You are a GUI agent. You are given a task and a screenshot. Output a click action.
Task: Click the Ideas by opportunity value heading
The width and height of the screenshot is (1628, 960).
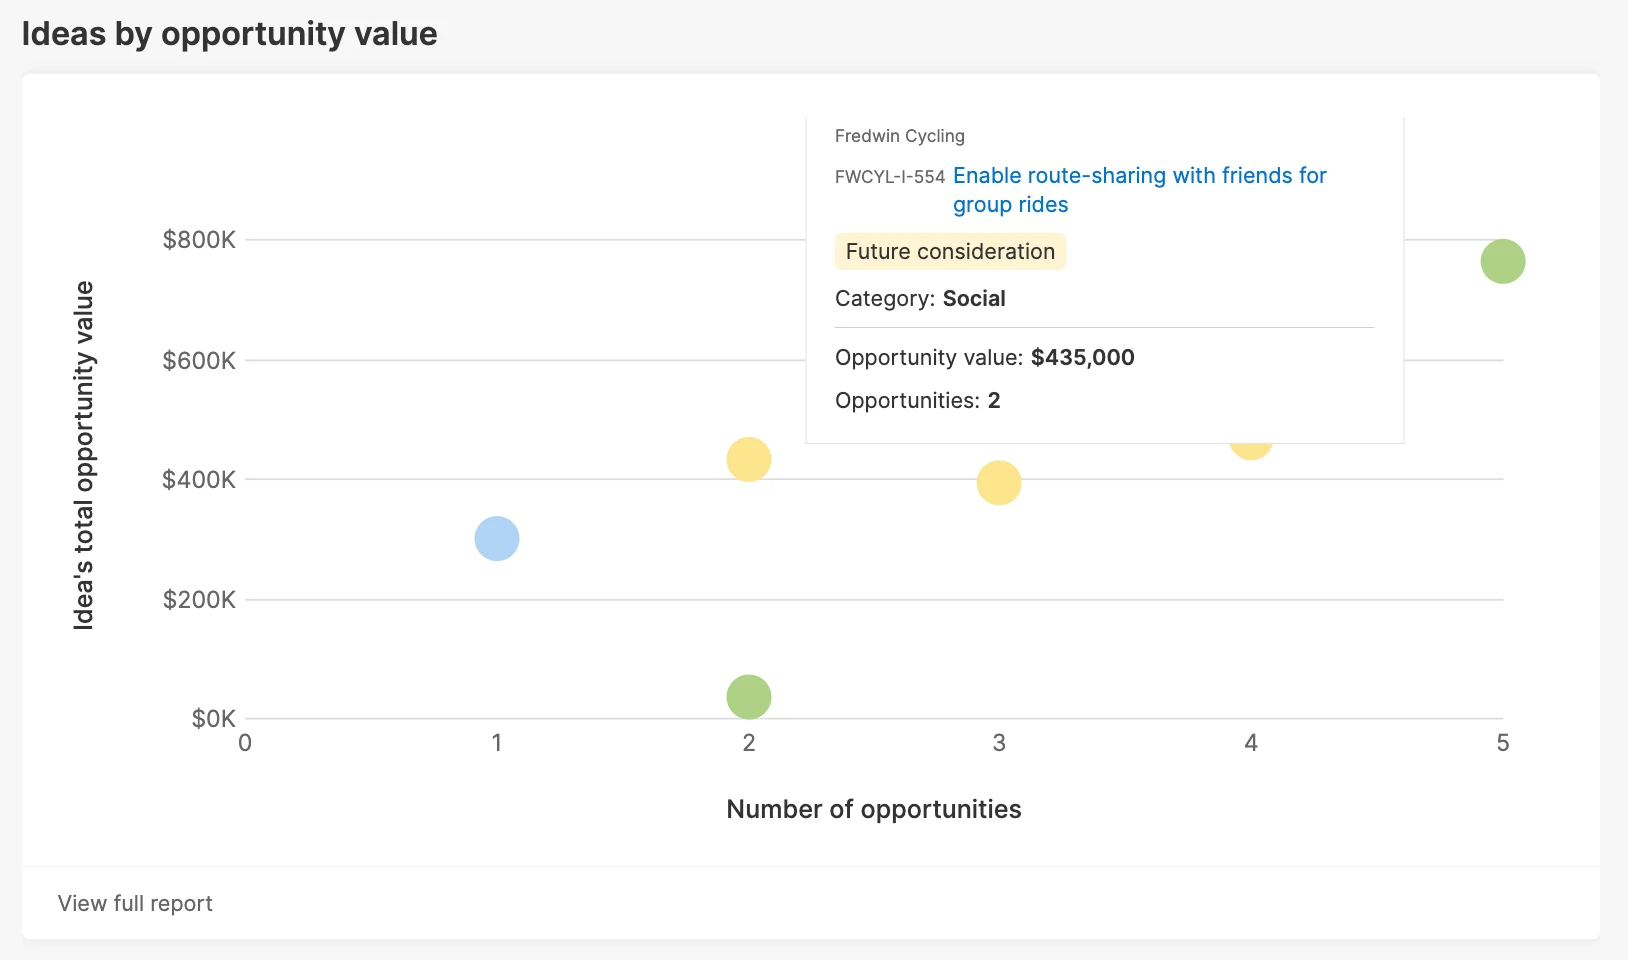pos(229,33)
